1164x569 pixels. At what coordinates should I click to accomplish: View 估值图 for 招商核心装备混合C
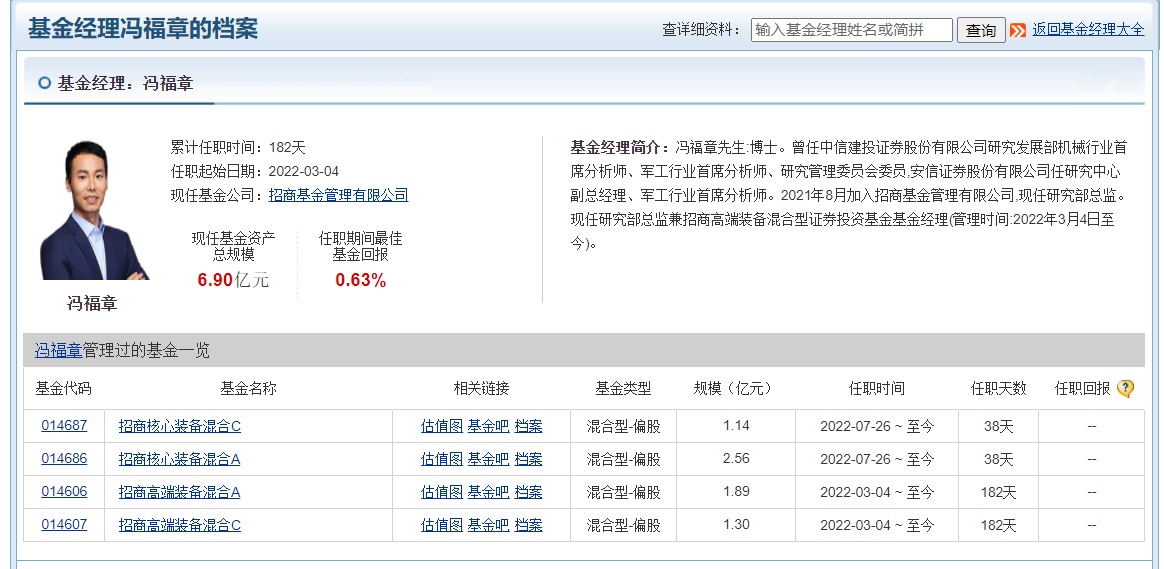coord(441,426)
